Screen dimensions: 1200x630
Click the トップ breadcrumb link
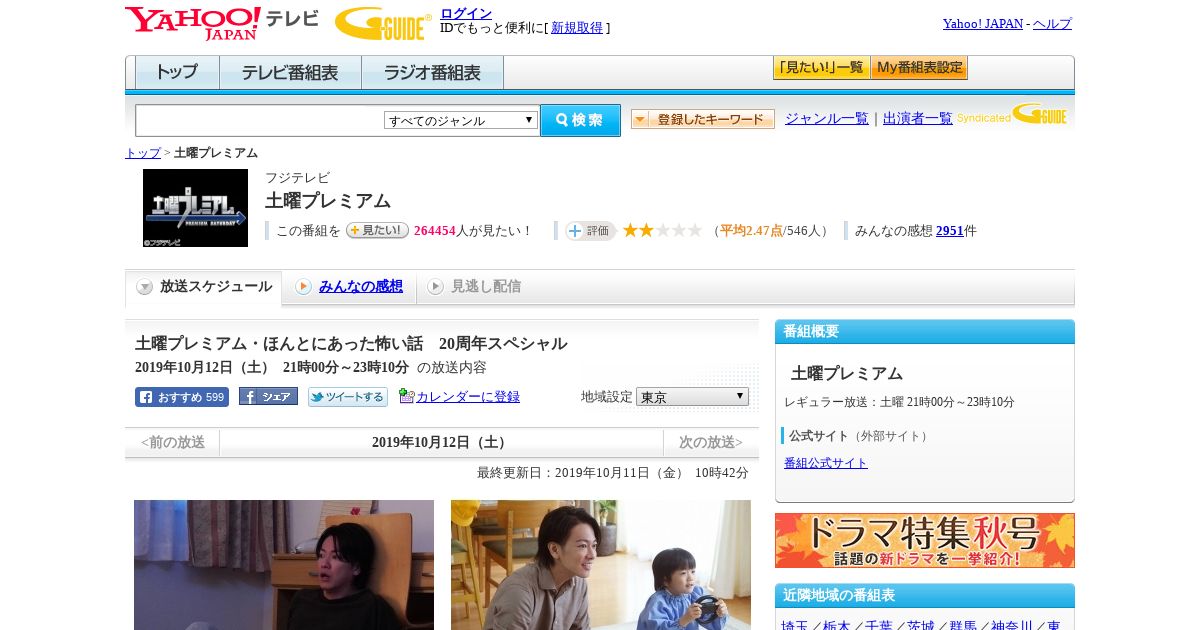[x=143, y=153]
